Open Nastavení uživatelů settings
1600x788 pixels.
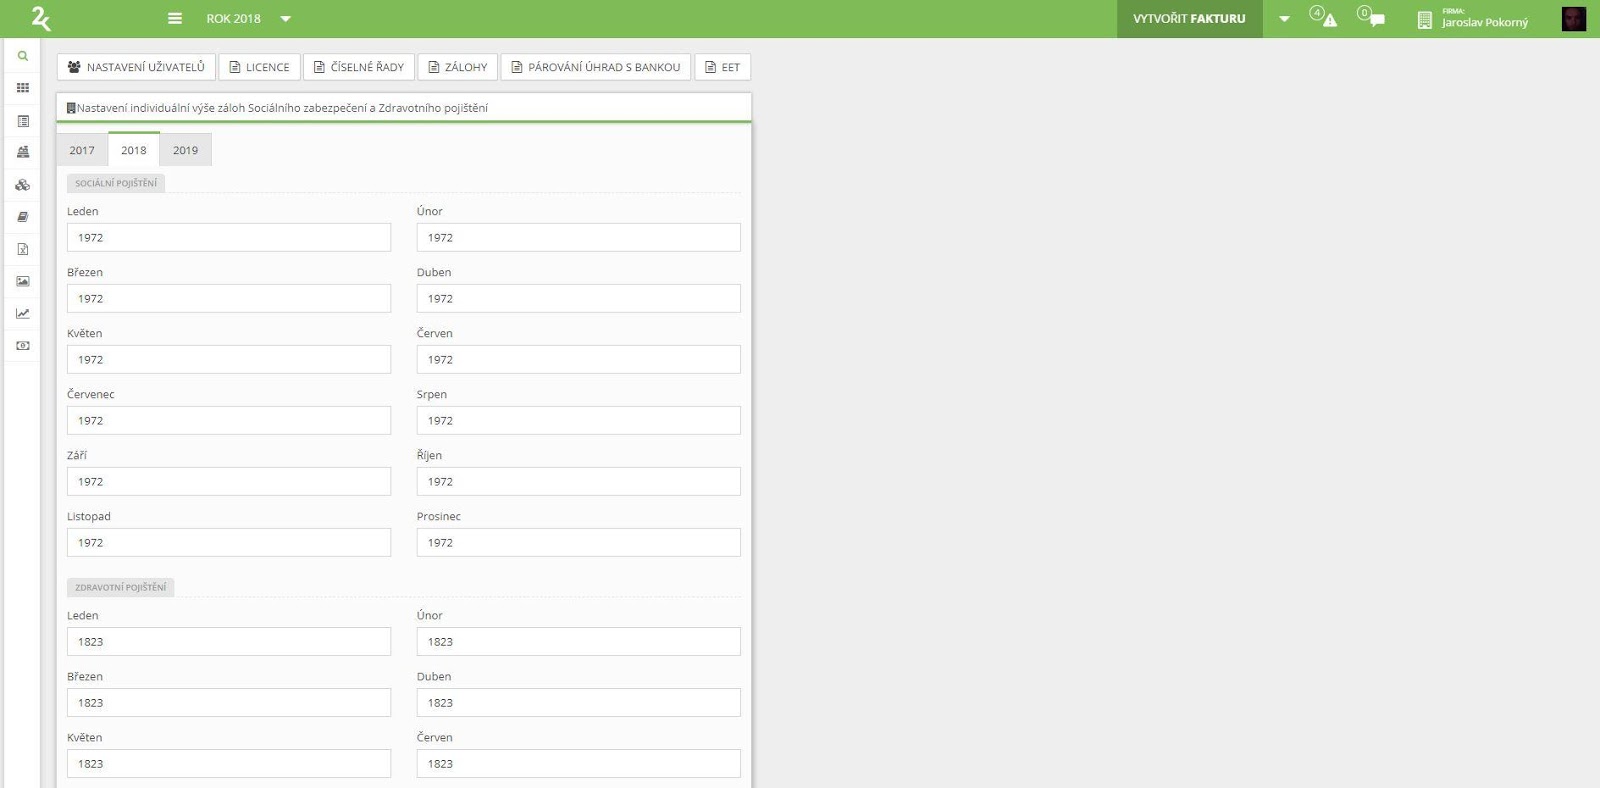tap(136, 67)
